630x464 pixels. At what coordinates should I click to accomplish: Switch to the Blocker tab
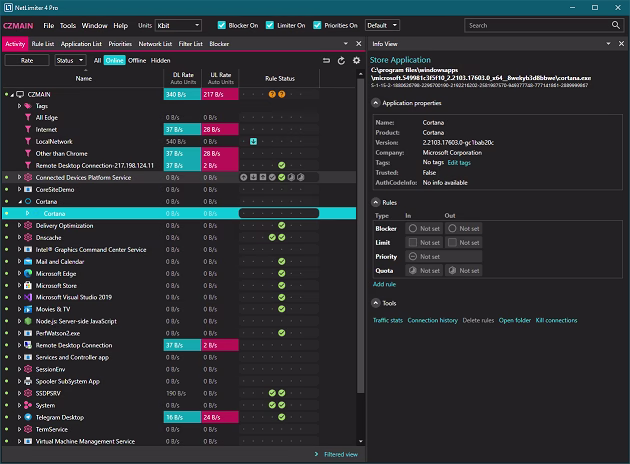219,44
